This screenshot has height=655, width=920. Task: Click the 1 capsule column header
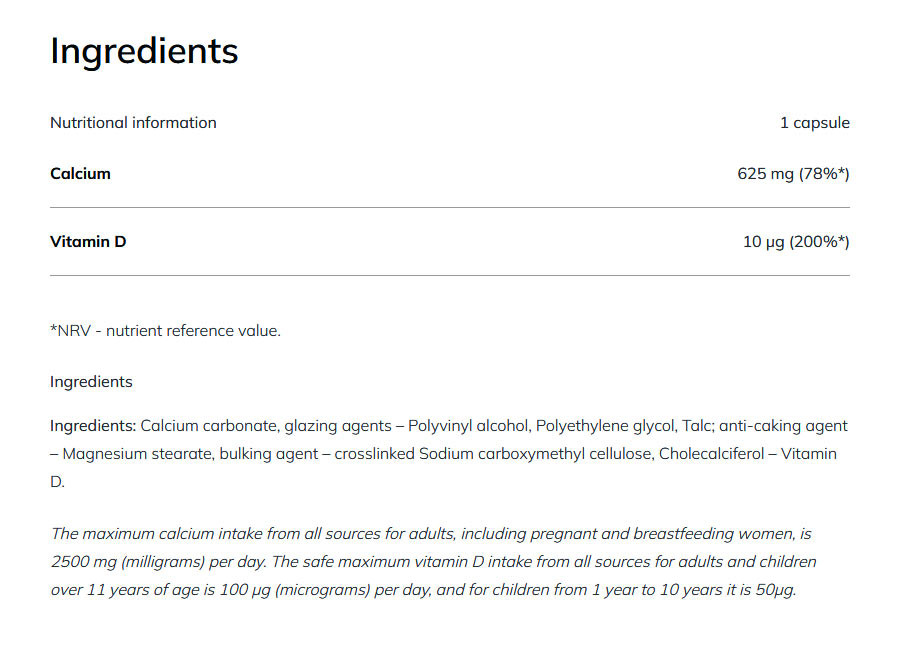814,123
